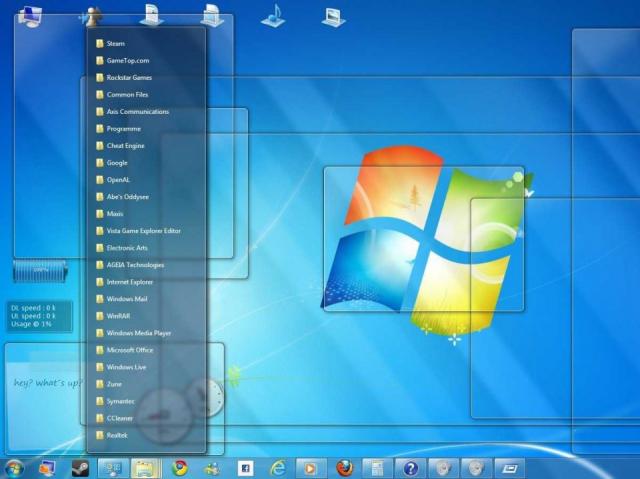640x479 pixels.
Task: Open Vista Game Explorer Editor folder
Action: tap(138, 231)
